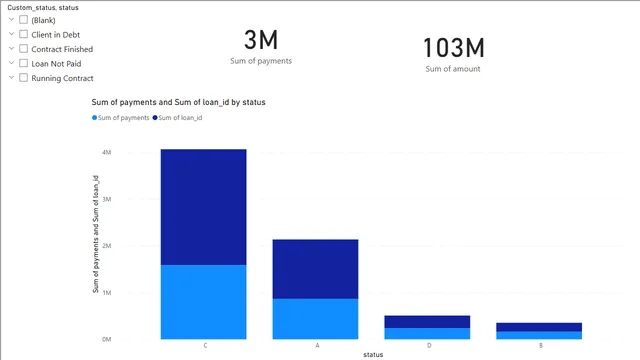640x360 pixels.
Task: Click the y-axis tick label 1M
Action: tap(107, 293)
